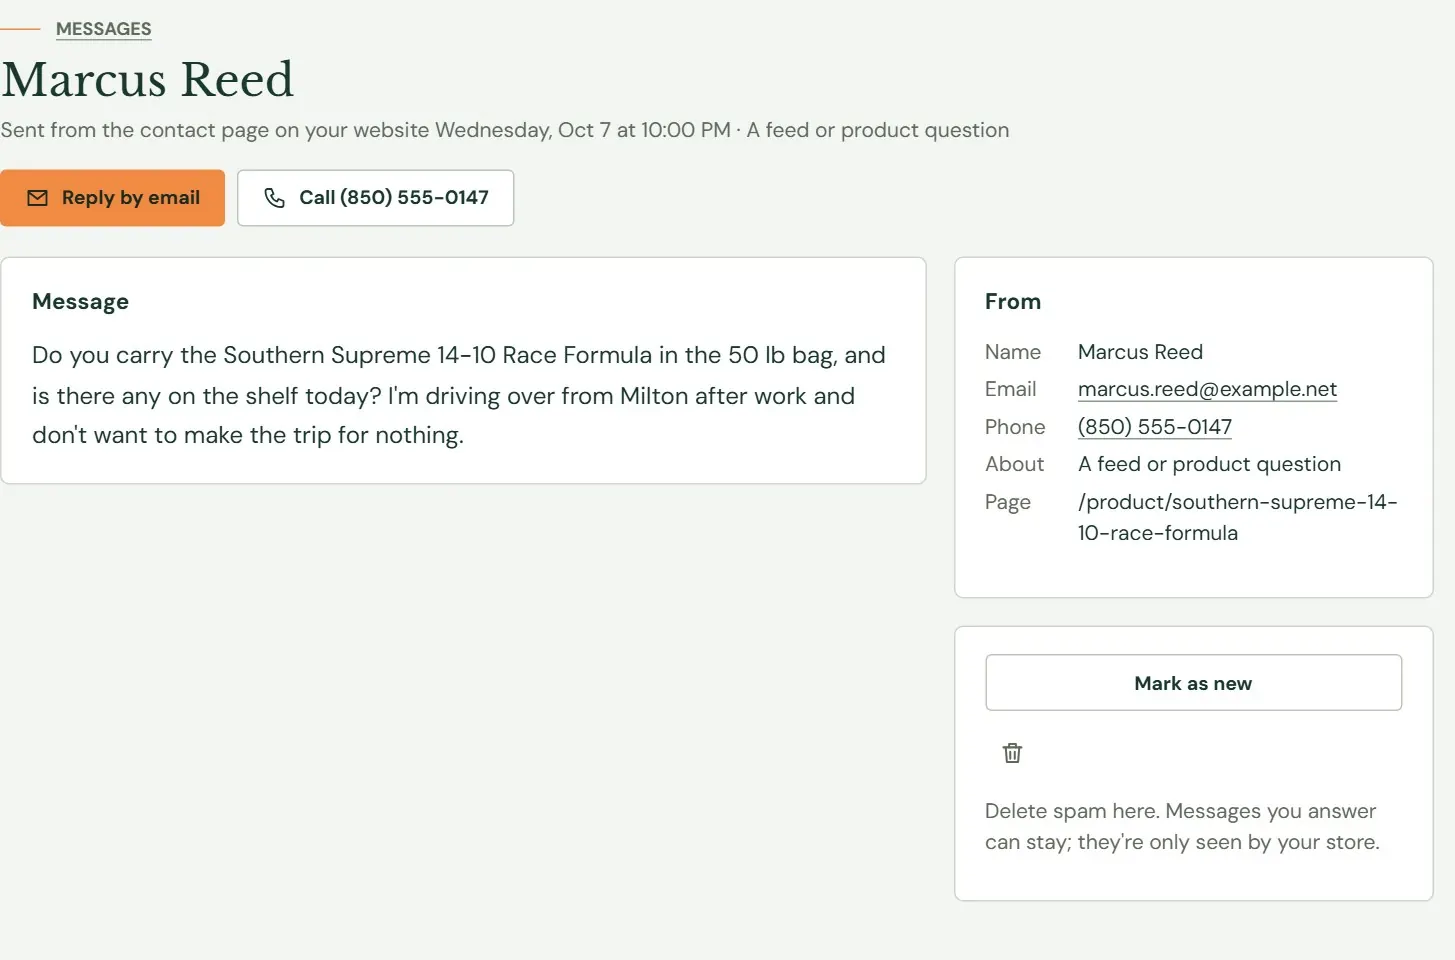Viewport: 1455px width, 960px height.
Task: Open the MESSAGES breadcrumb link
Action: 104,29
